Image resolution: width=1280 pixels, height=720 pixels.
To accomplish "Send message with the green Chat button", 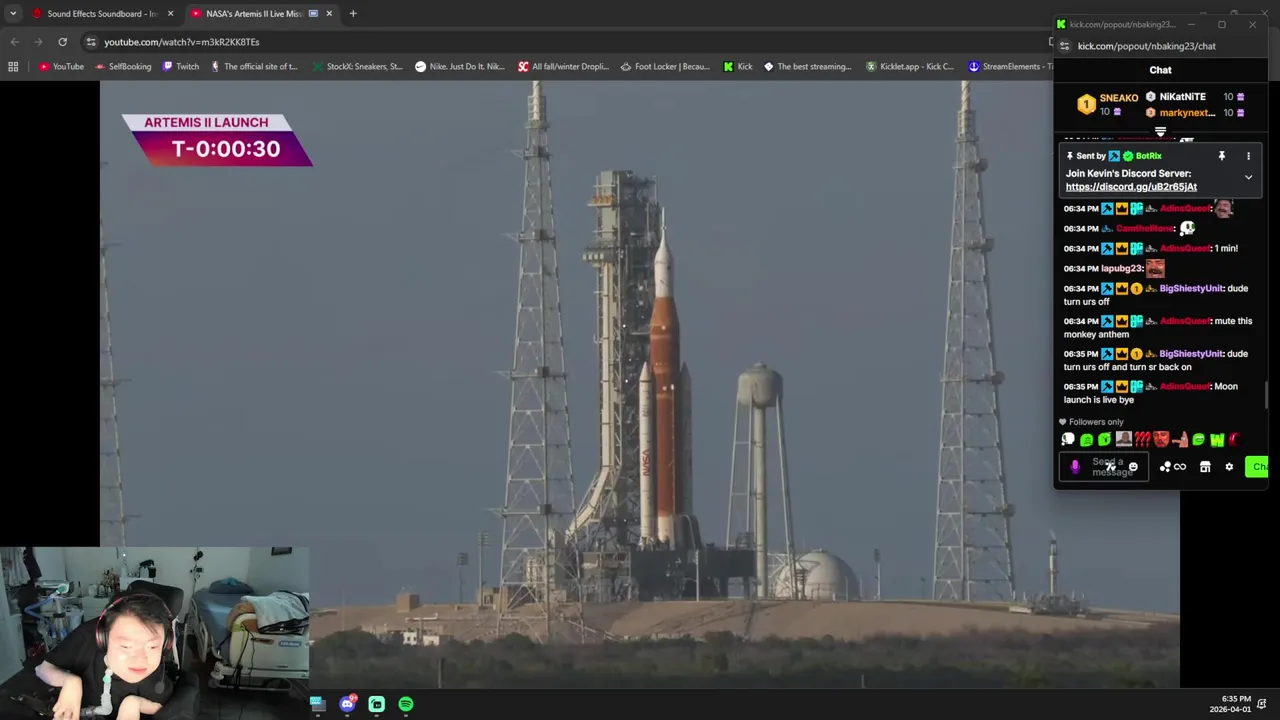I will click(1257, 467).
